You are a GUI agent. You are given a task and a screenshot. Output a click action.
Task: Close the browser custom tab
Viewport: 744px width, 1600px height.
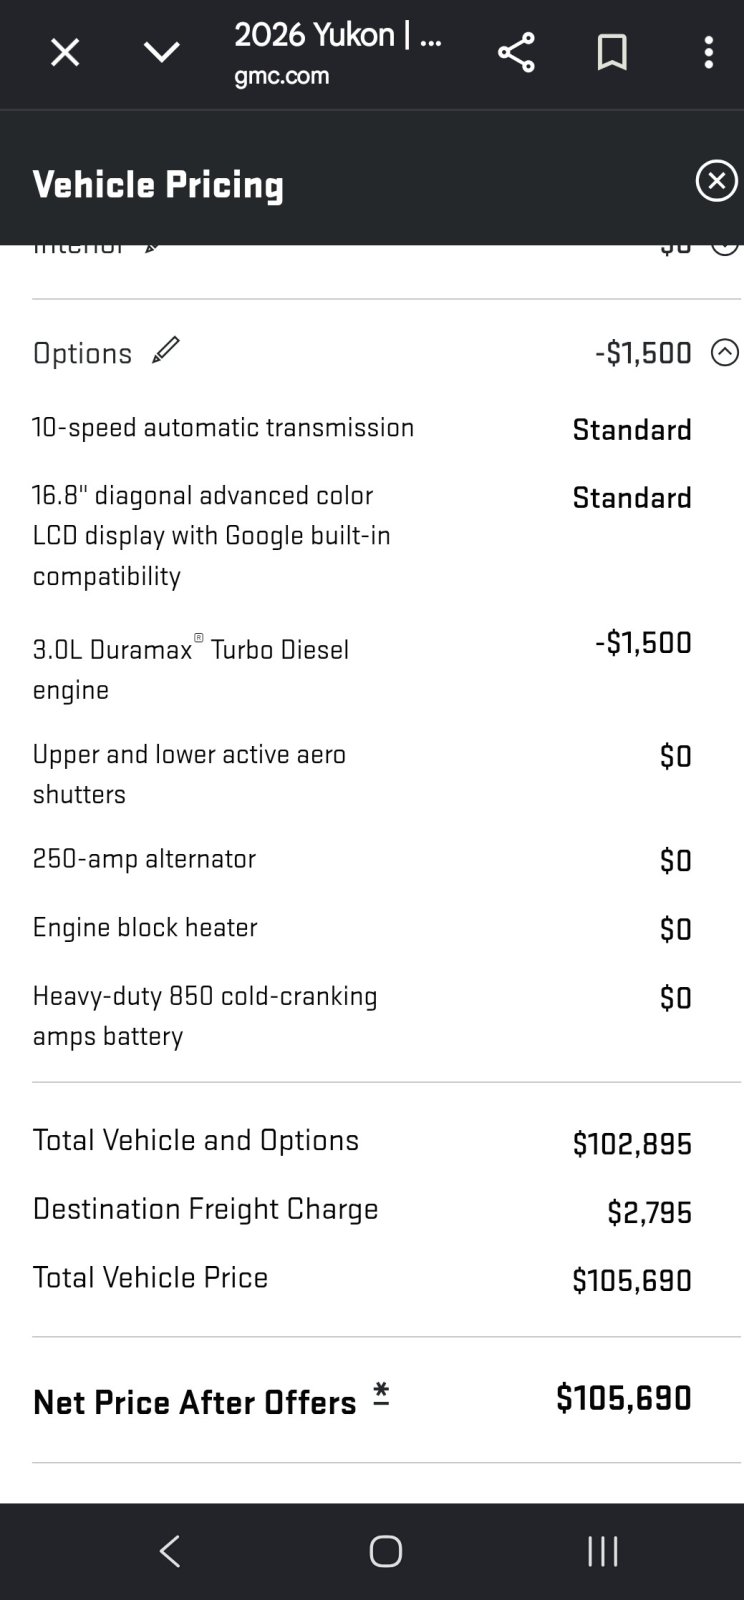pos(65,52)
